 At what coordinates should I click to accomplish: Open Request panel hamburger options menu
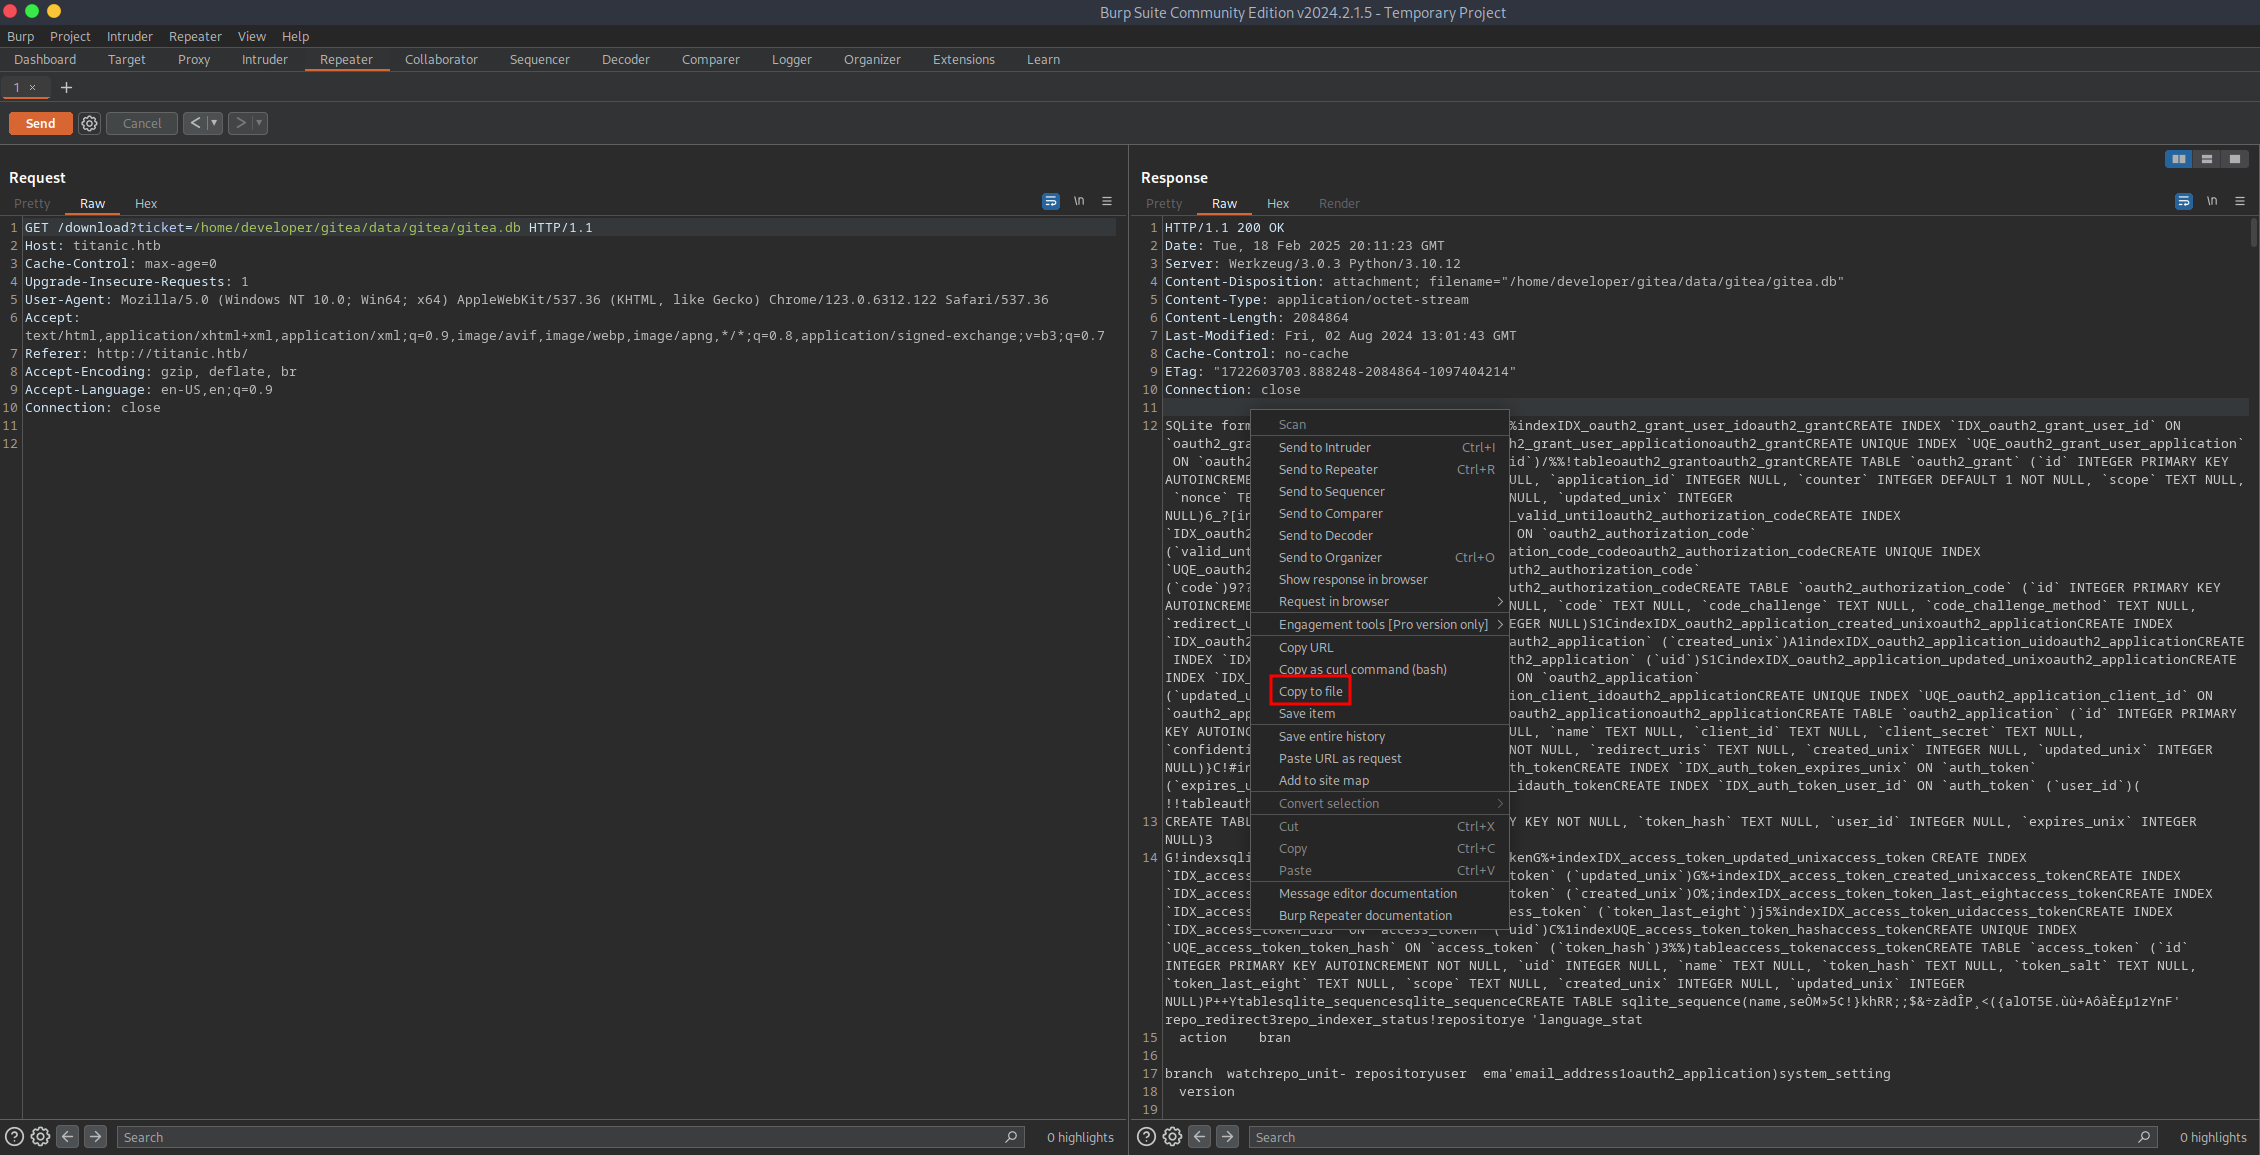pos(1107,201)
